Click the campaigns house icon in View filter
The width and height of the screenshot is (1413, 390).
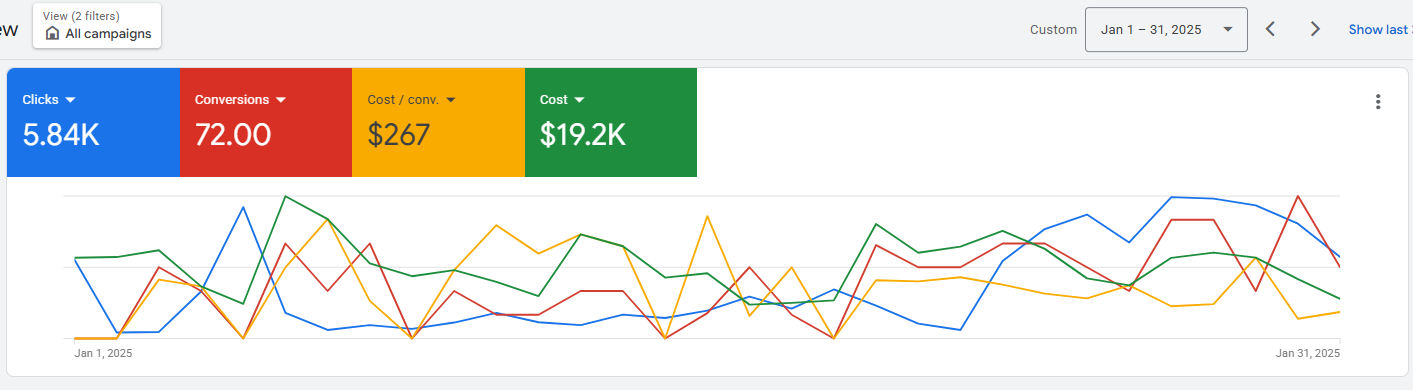coord(52,33)
